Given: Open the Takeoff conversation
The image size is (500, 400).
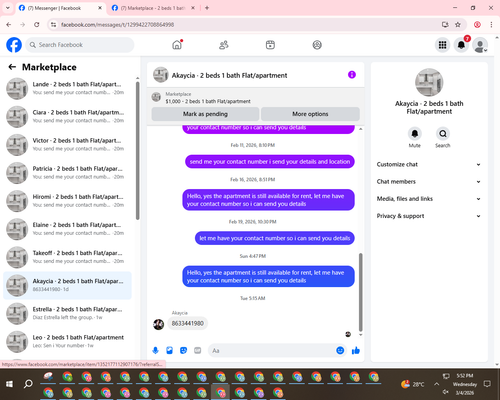Looking at the screenshot, I should tap(67, 257).
